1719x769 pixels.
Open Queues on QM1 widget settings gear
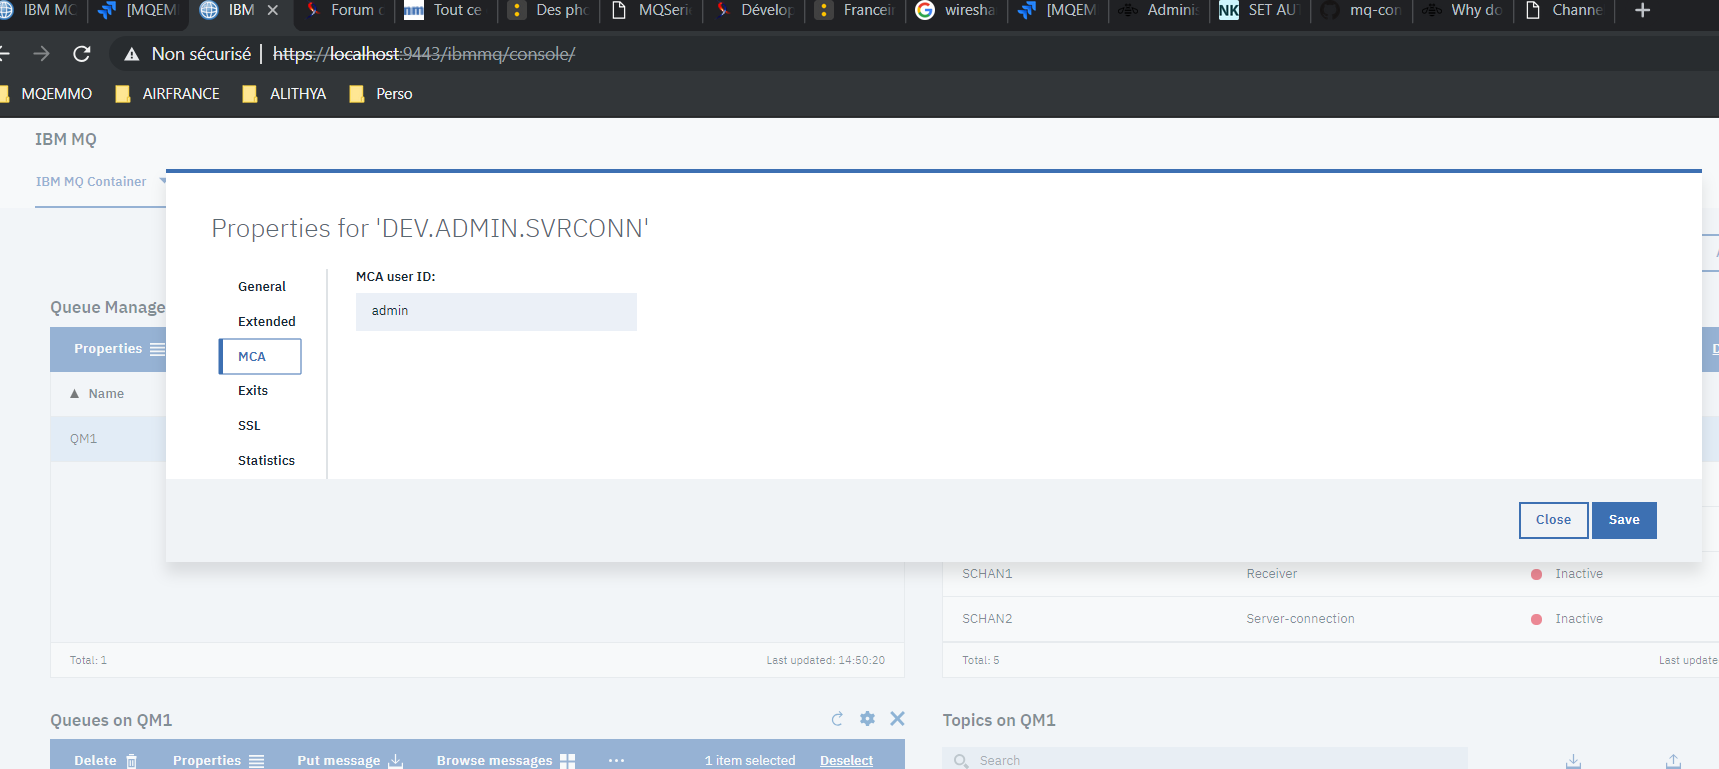coord(867,719)
